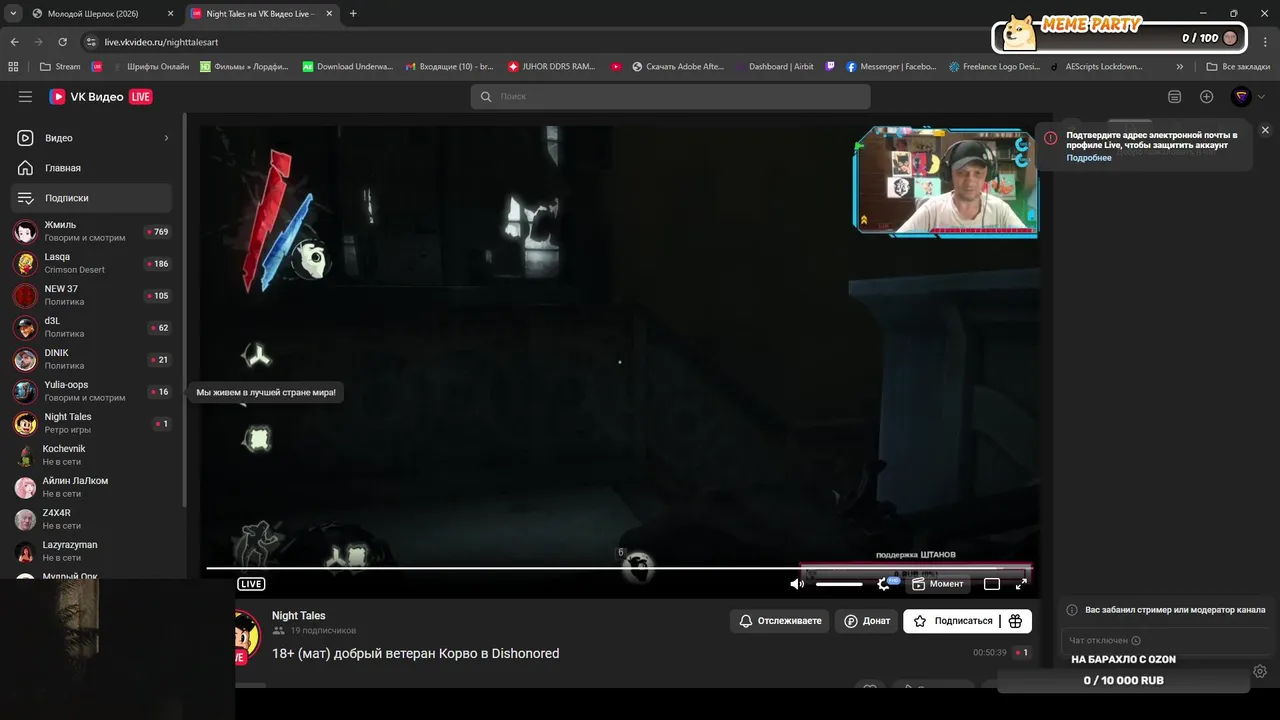Click the Lasqa avatar icon
Viewport: 1280px width, 720px height.
click(25, 264)
